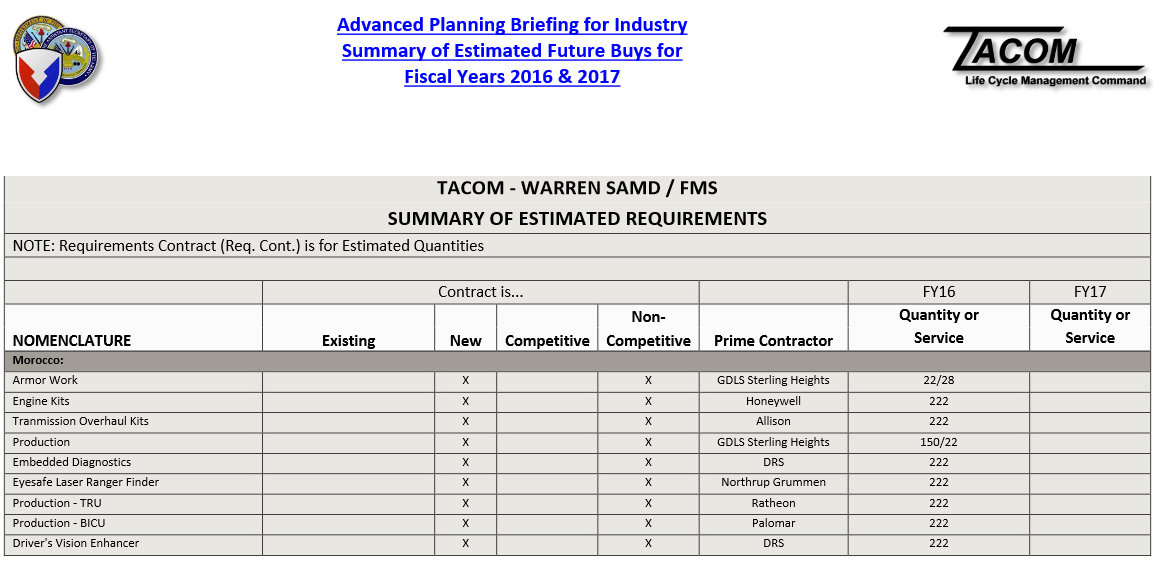The width and height of the screenshot is (1160, 561).
Task: Select the 'Northrup Grummen' contractor cell
Action: pos(773,483)
